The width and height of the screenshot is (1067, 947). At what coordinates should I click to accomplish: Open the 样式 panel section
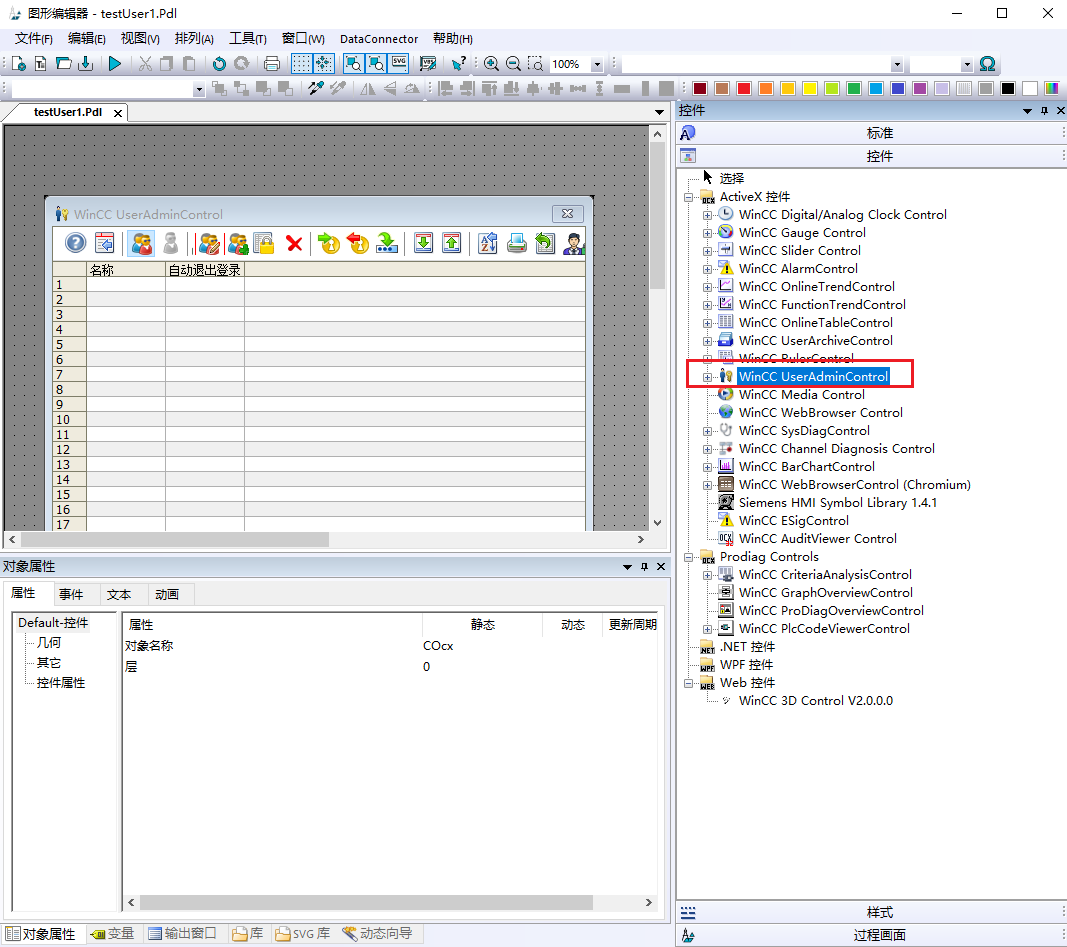[879, 912]
